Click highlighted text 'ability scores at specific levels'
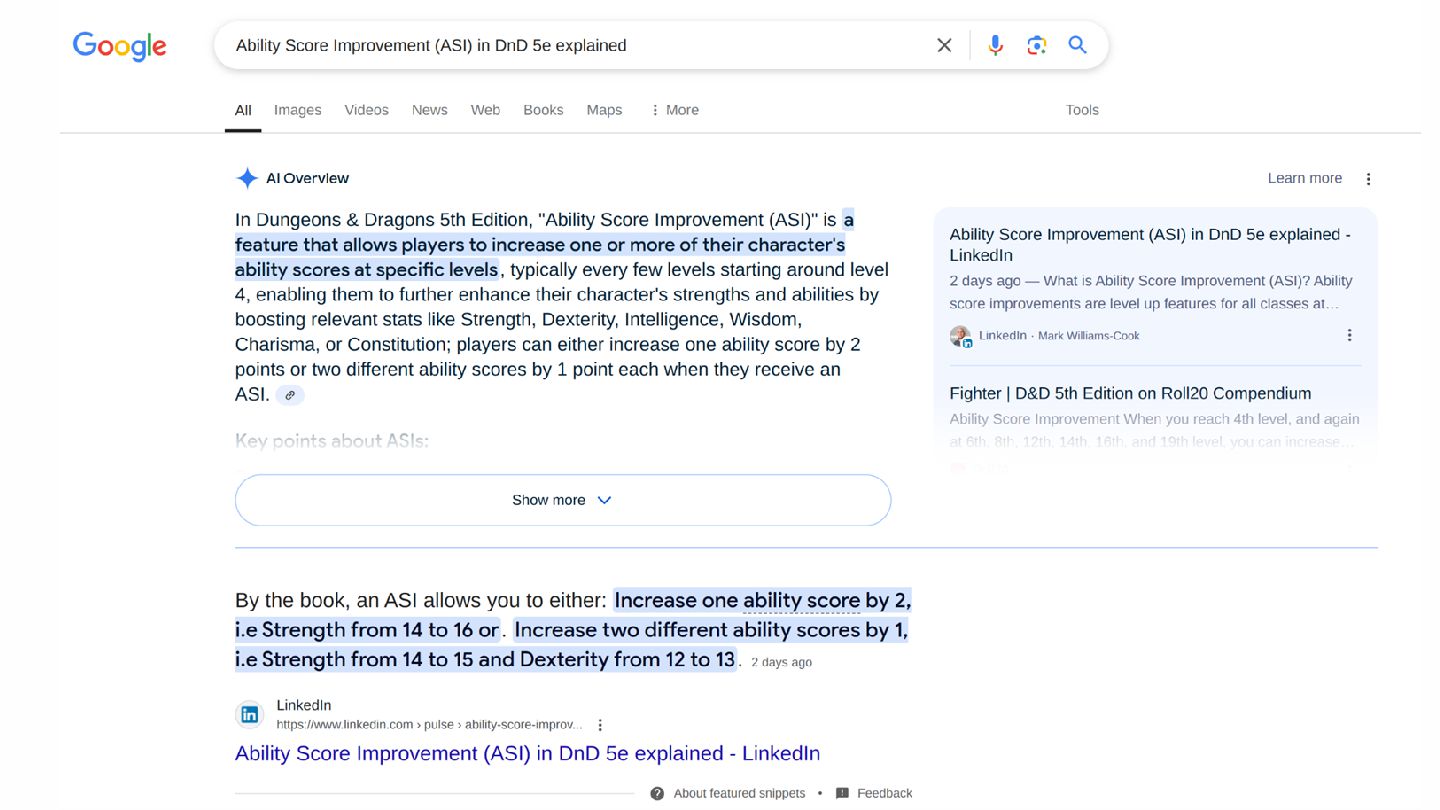The height and width of the screenshot is (810, 1440). (366, 269)
